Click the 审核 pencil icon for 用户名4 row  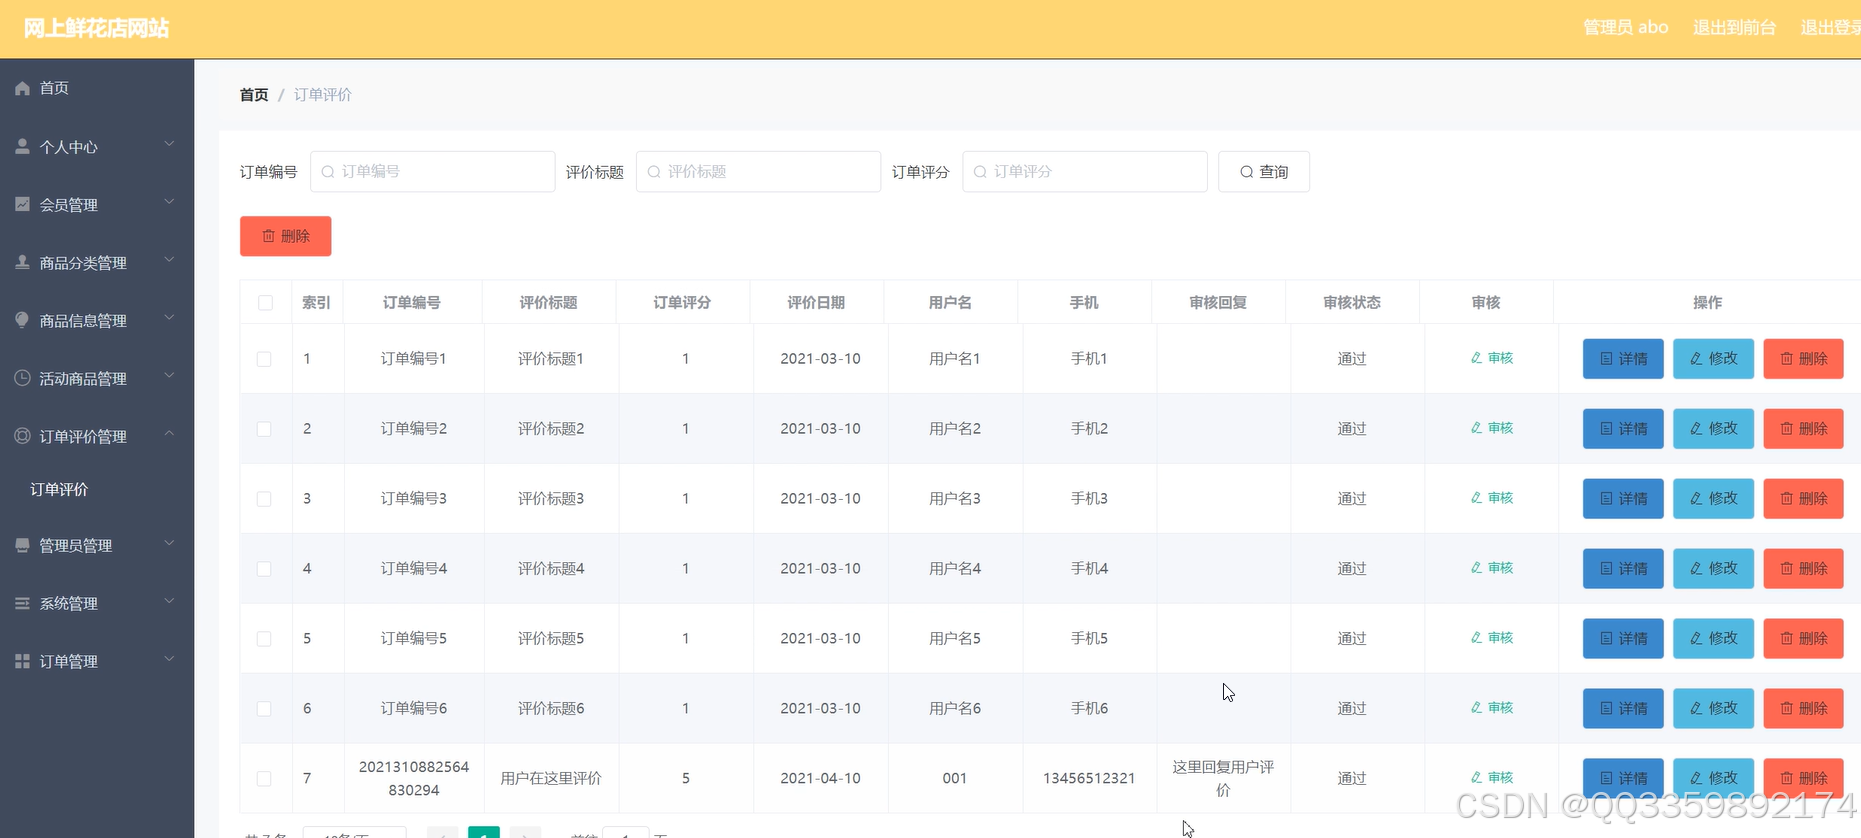click(x=1476, y=568)
